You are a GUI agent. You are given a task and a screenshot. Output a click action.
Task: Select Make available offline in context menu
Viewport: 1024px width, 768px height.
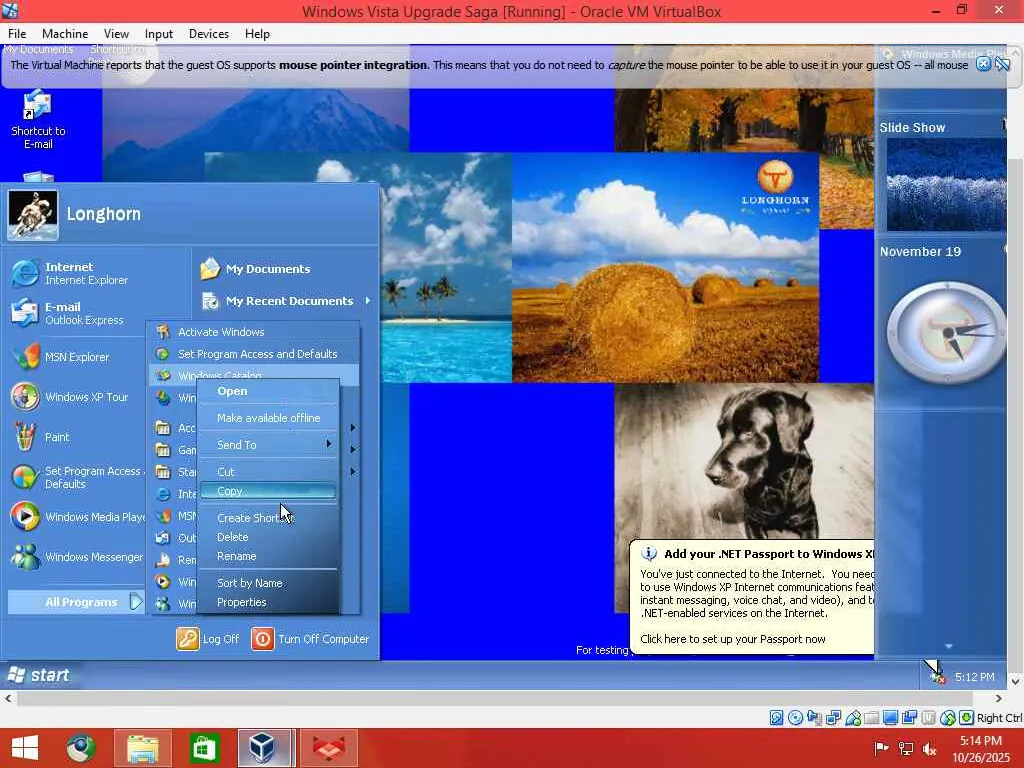268,418
